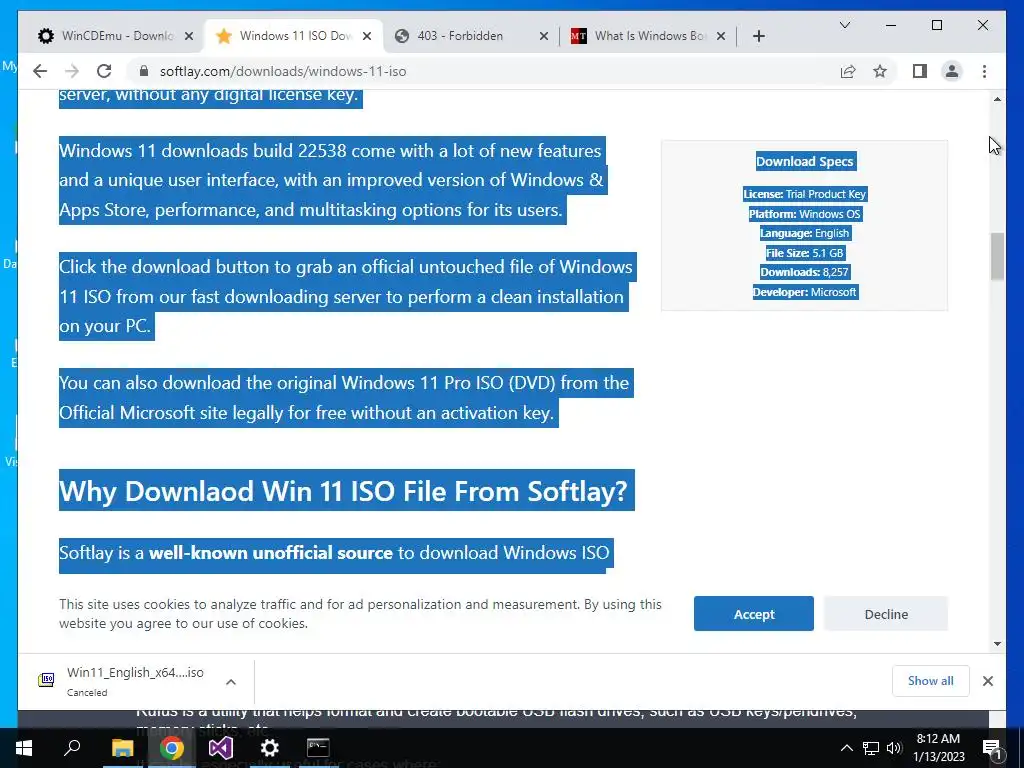The height and width of the screenshot is (768, 1024).
Task: Open the Settings gear on taskbar
Action: point(270,748)
